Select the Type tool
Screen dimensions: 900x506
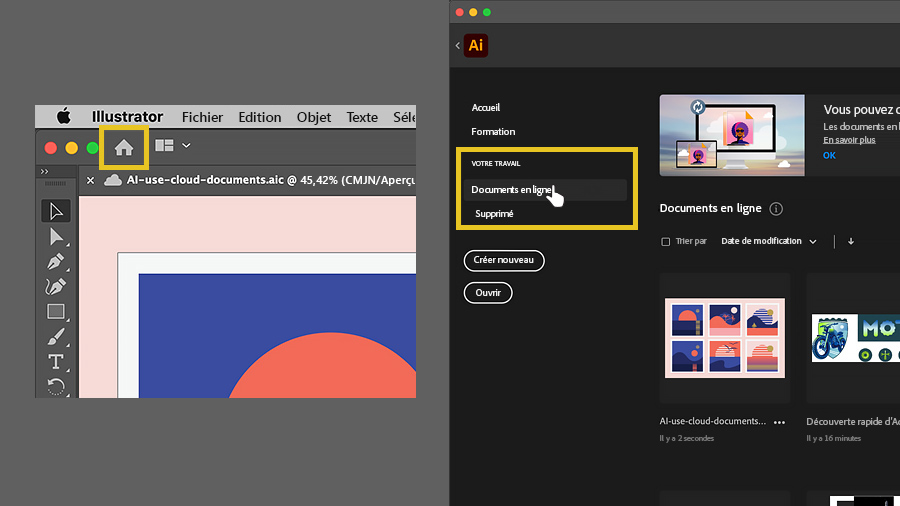click(56, 361)
